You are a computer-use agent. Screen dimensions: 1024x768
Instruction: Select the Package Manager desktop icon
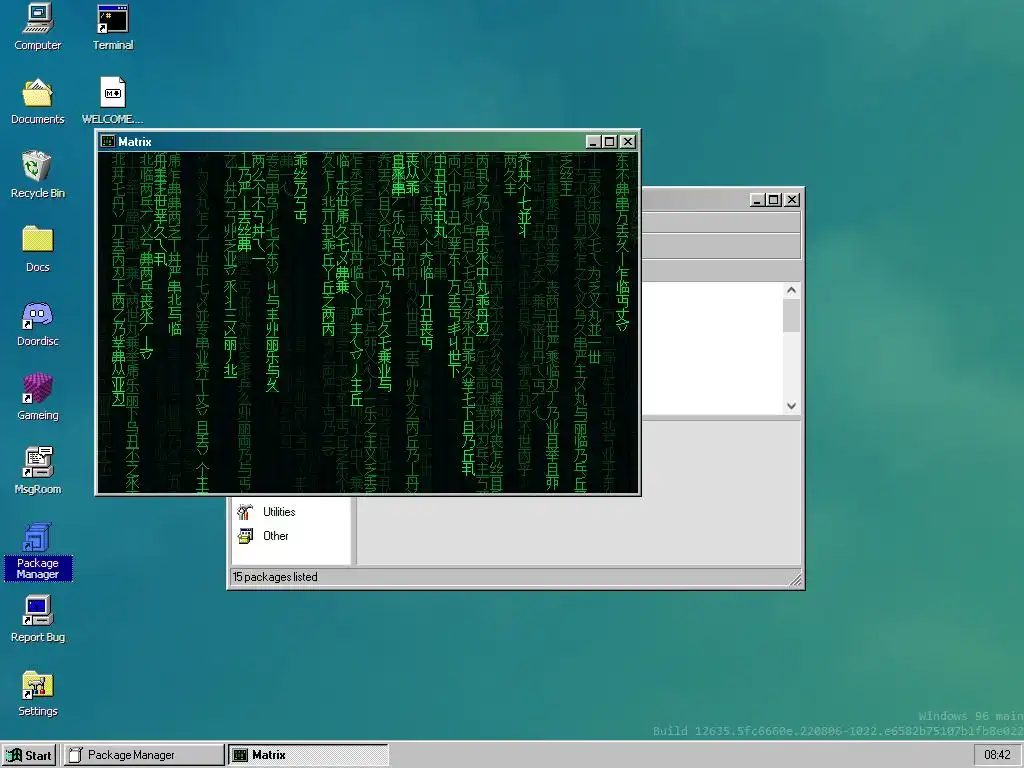(x=37, y=551)
